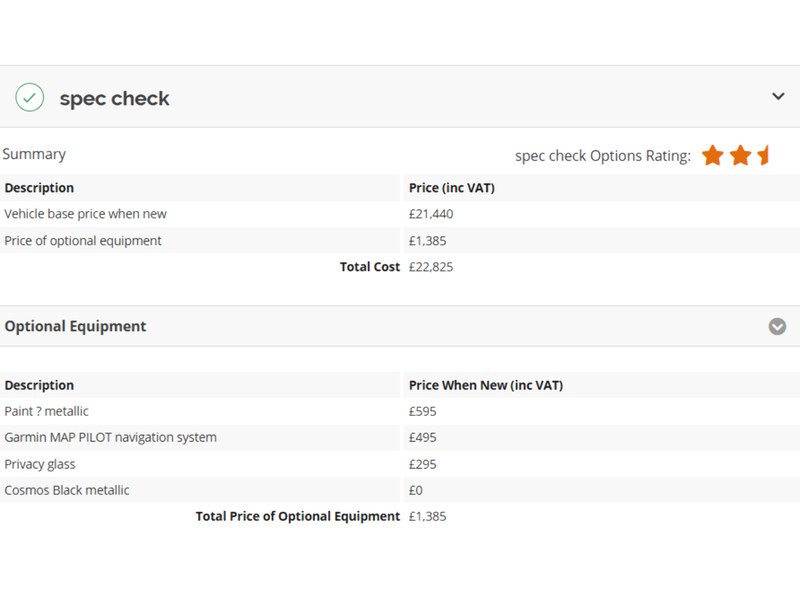Click Garmin MAP PILOT navigation system entry
This screenshot has width=800, height=600.
click(x=110, y=437)
